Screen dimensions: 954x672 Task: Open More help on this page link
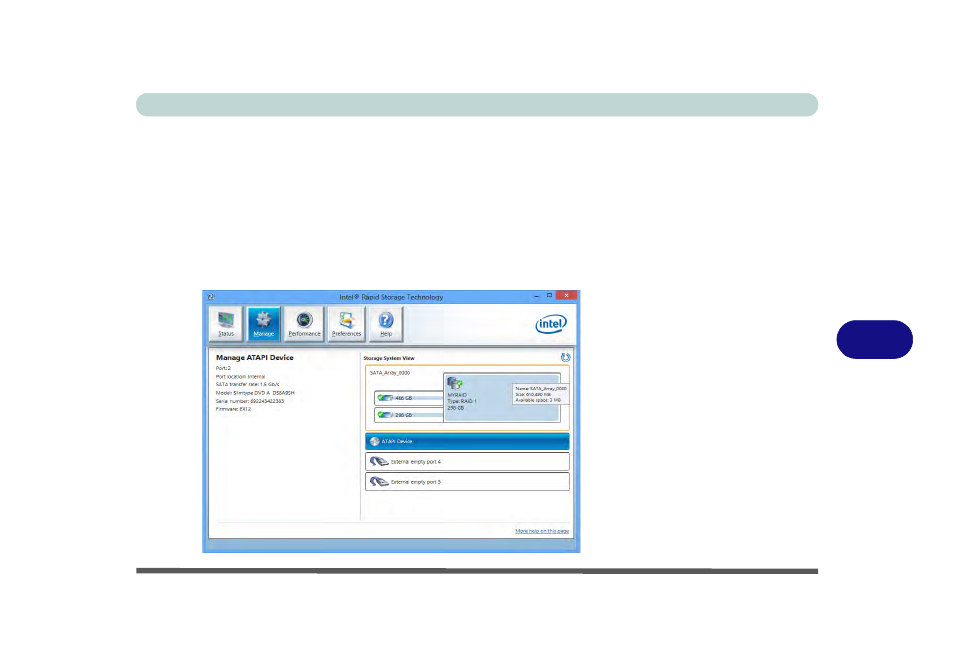(542, 531)
